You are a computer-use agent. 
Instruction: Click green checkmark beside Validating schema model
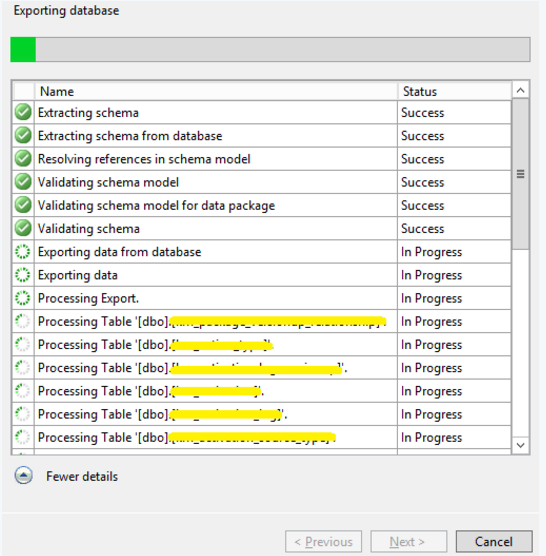23,182
